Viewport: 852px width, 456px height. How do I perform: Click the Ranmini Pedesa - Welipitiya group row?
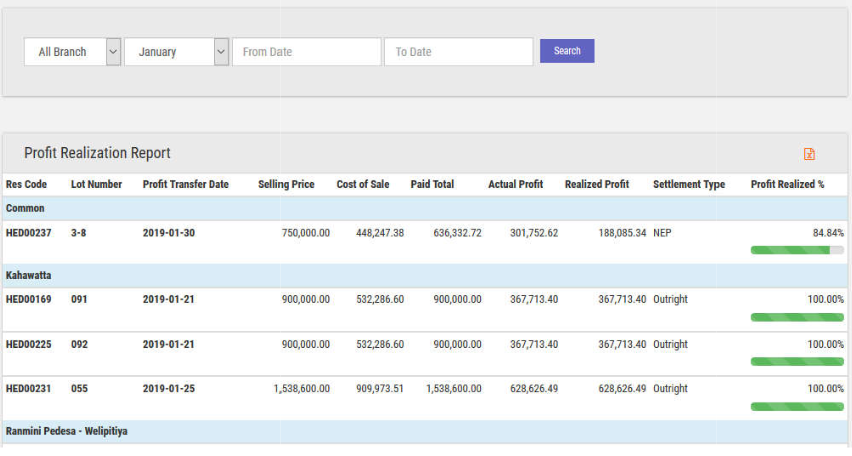click(67, 431)
